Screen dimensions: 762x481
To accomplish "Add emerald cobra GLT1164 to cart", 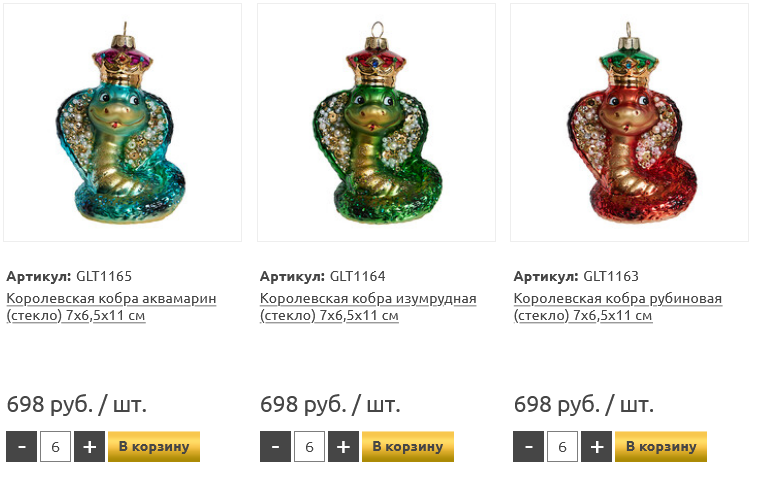I will click(408, 447).
